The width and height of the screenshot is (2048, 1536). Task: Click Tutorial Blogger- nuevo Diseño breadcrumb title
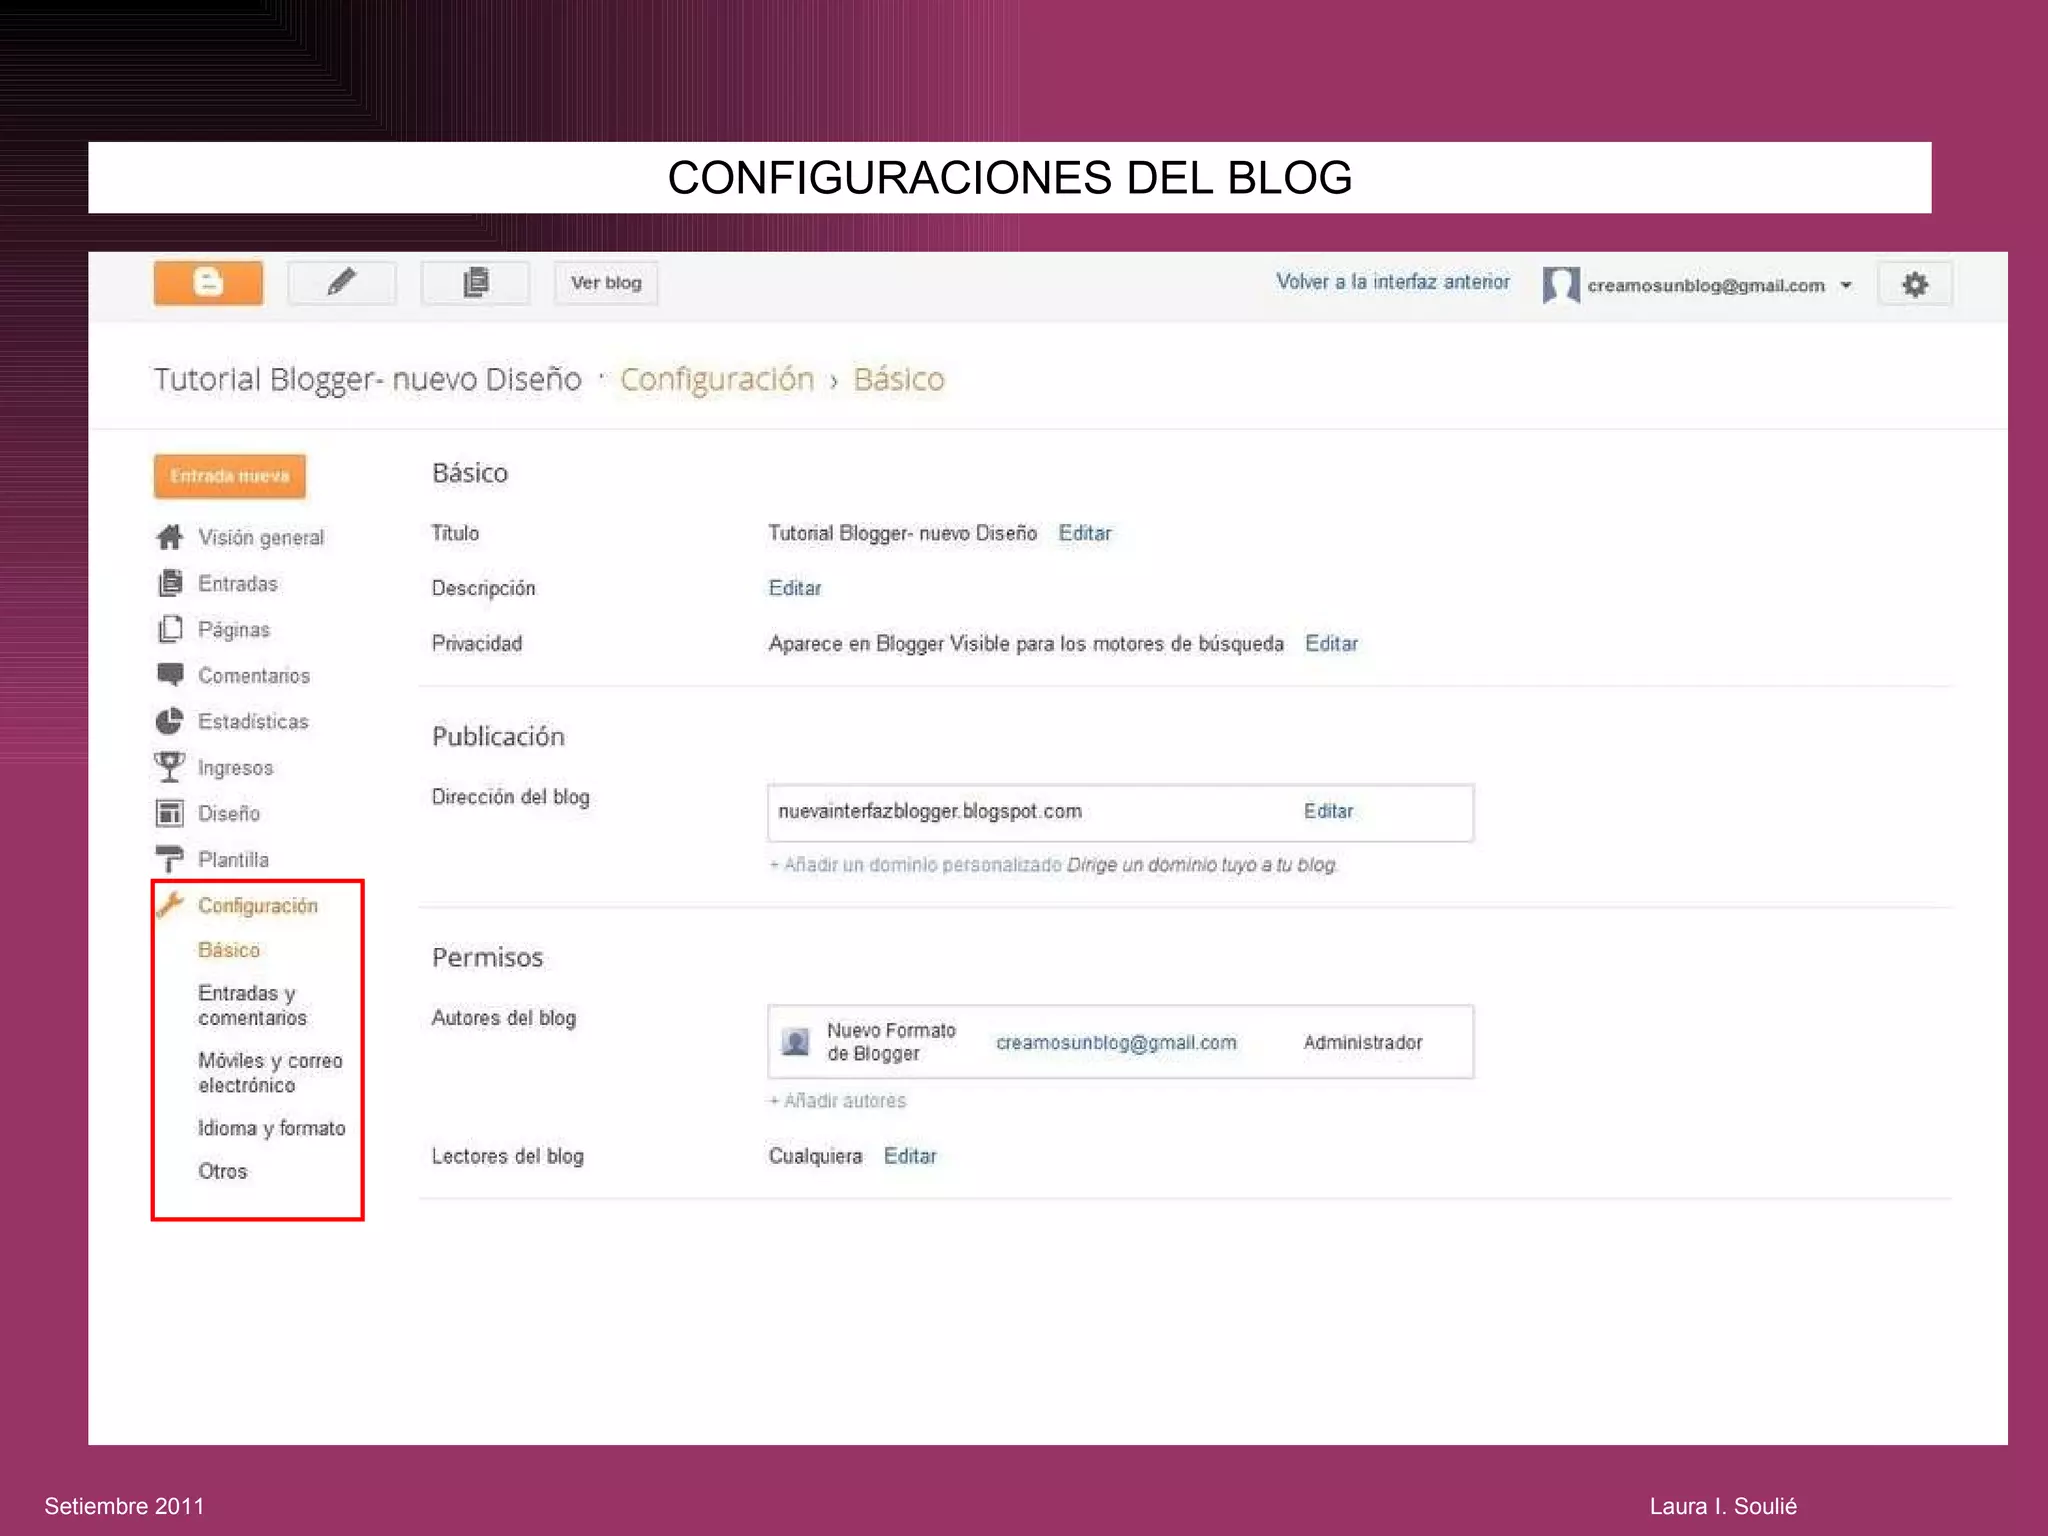click(367, 379)
